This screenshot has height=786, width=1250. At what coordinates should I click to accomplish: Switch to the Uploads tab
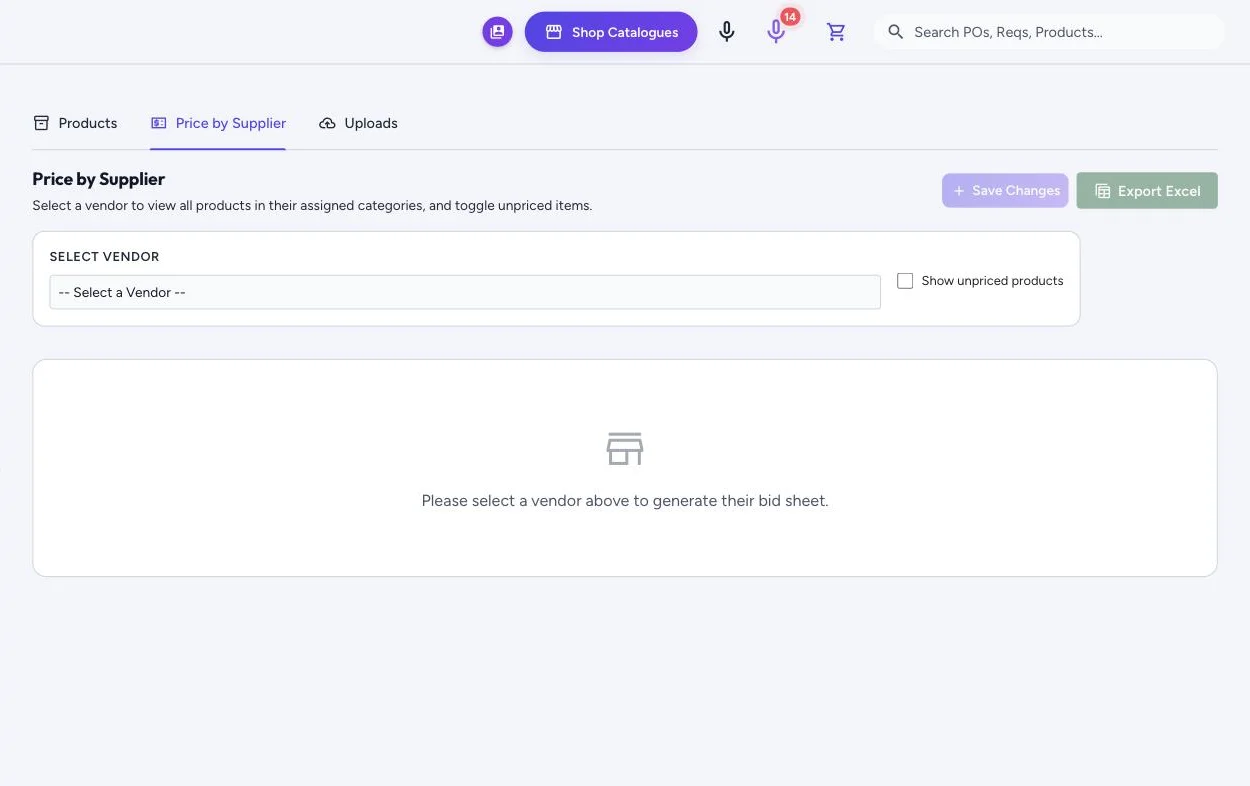pos(358,123)
